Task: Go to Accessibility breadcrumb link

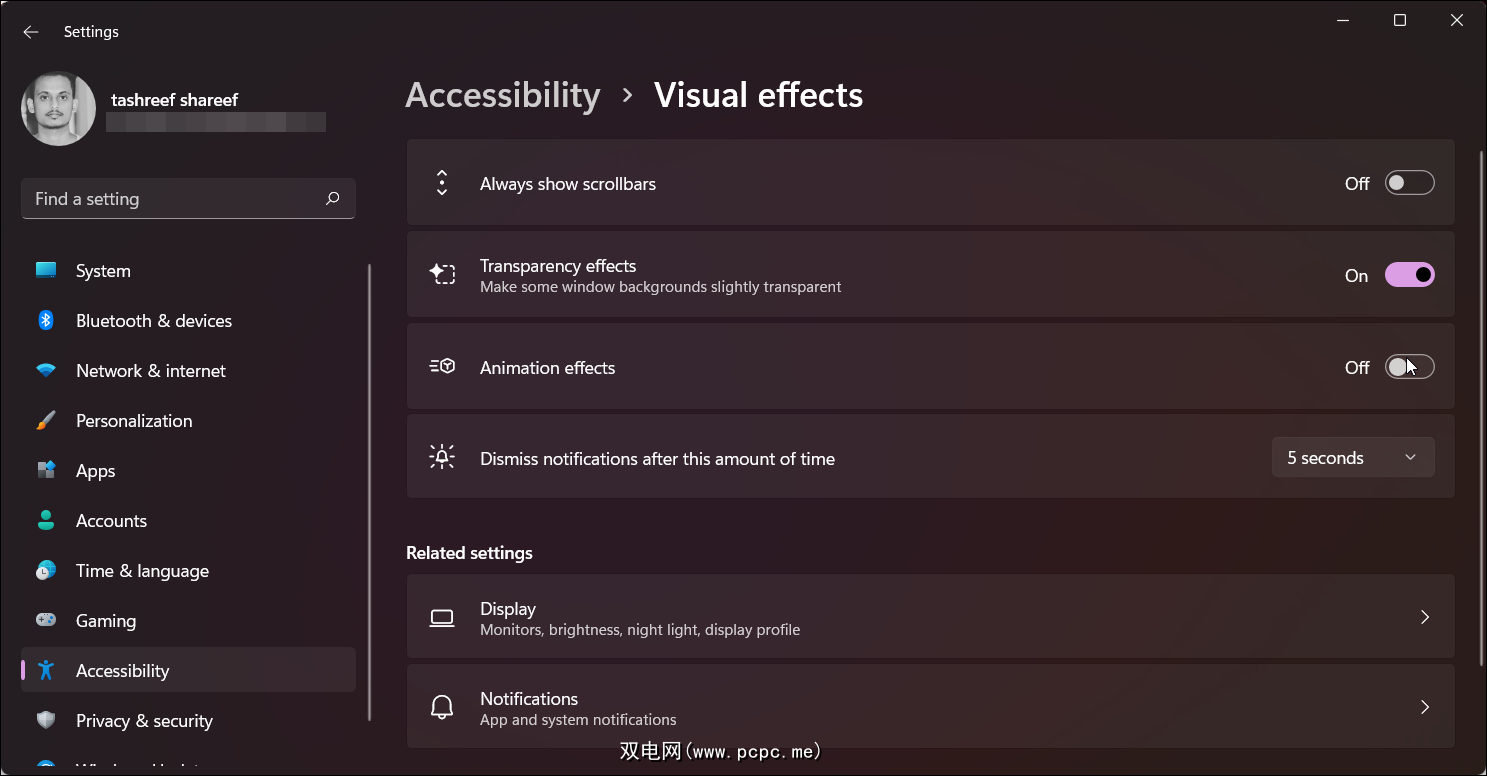Action: (502, 95)
